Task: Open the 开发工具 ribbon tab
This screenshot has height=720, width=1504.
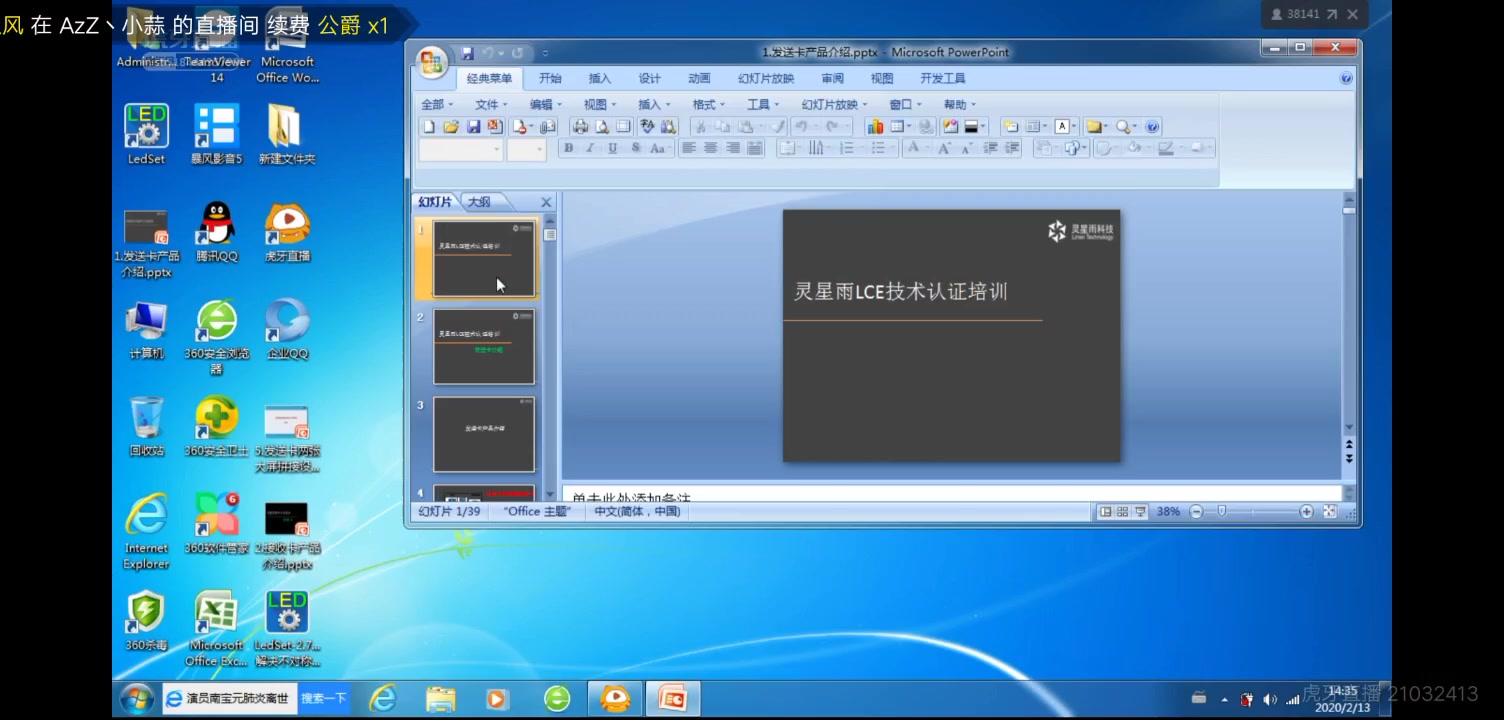Action: click(943, 78)
